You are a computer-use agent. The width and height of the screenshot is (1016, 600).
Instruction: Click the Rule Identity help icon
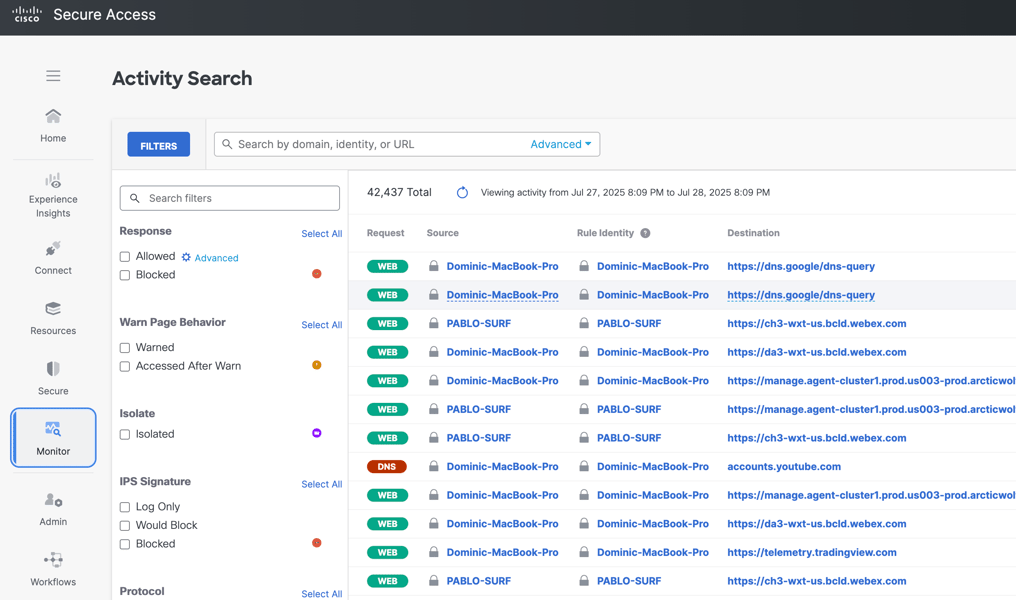tap(645, 233)
